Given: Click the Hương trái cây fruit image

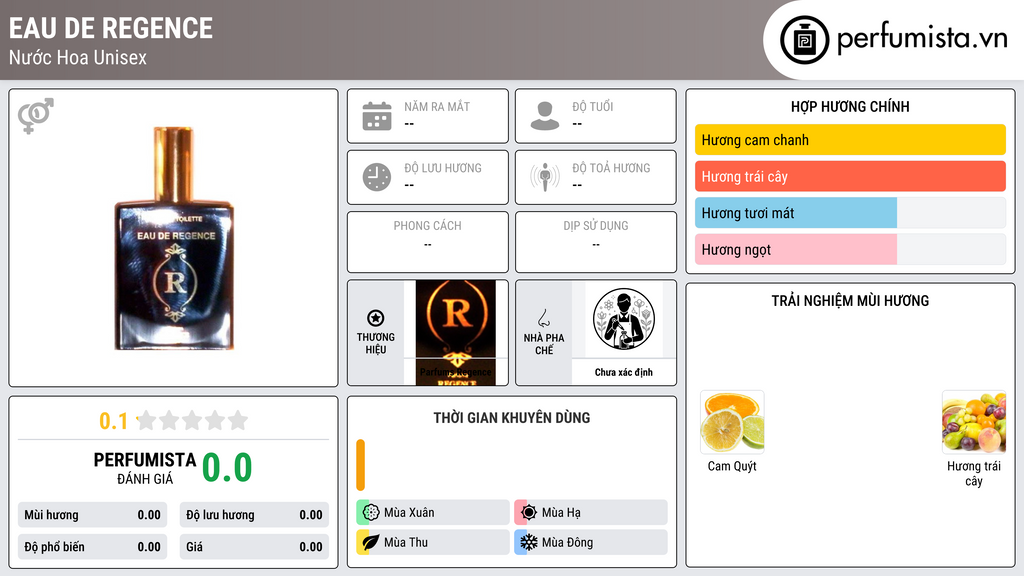Looking at the screenshot, I should [x=974, y=422].
